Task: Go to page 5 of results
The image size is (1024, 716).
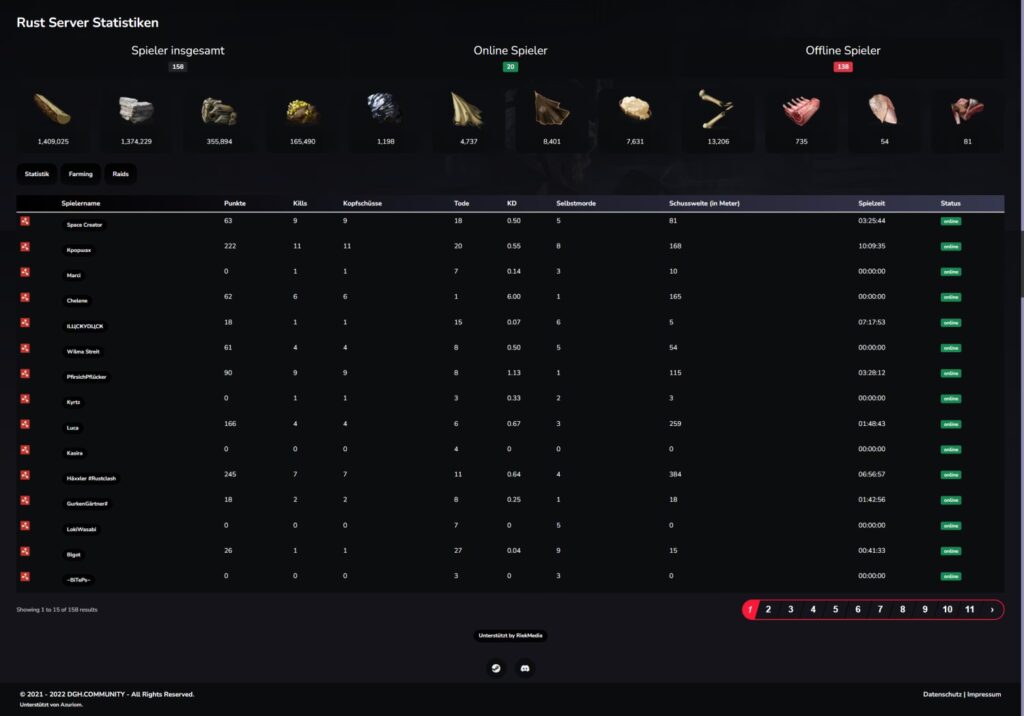Action: tap(835, 610)
